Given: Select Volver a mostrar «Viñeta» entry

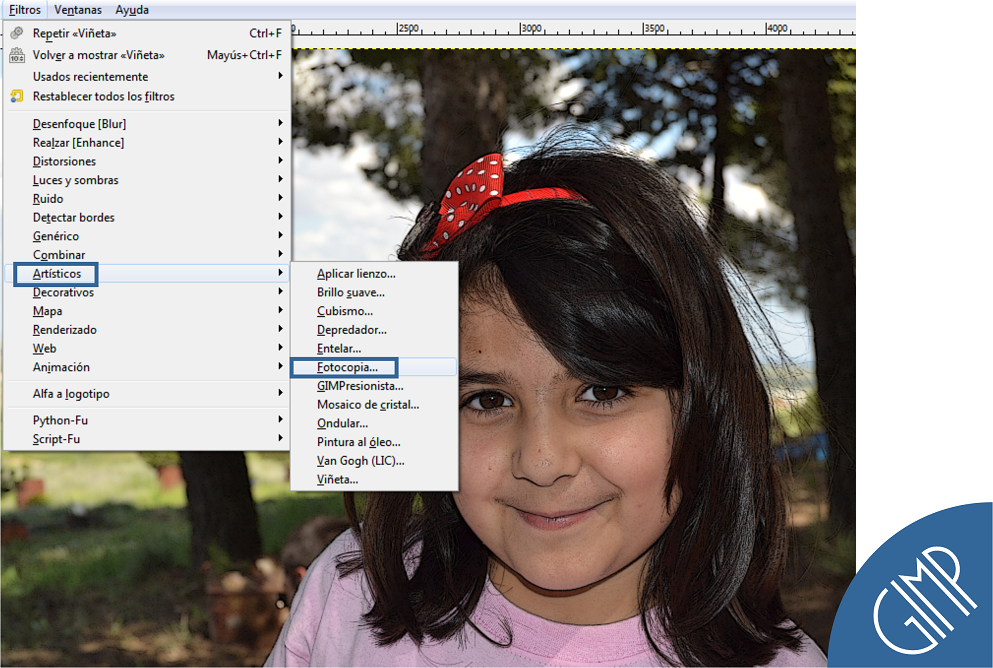Looking at the screenshot, I should pos(147,55).
